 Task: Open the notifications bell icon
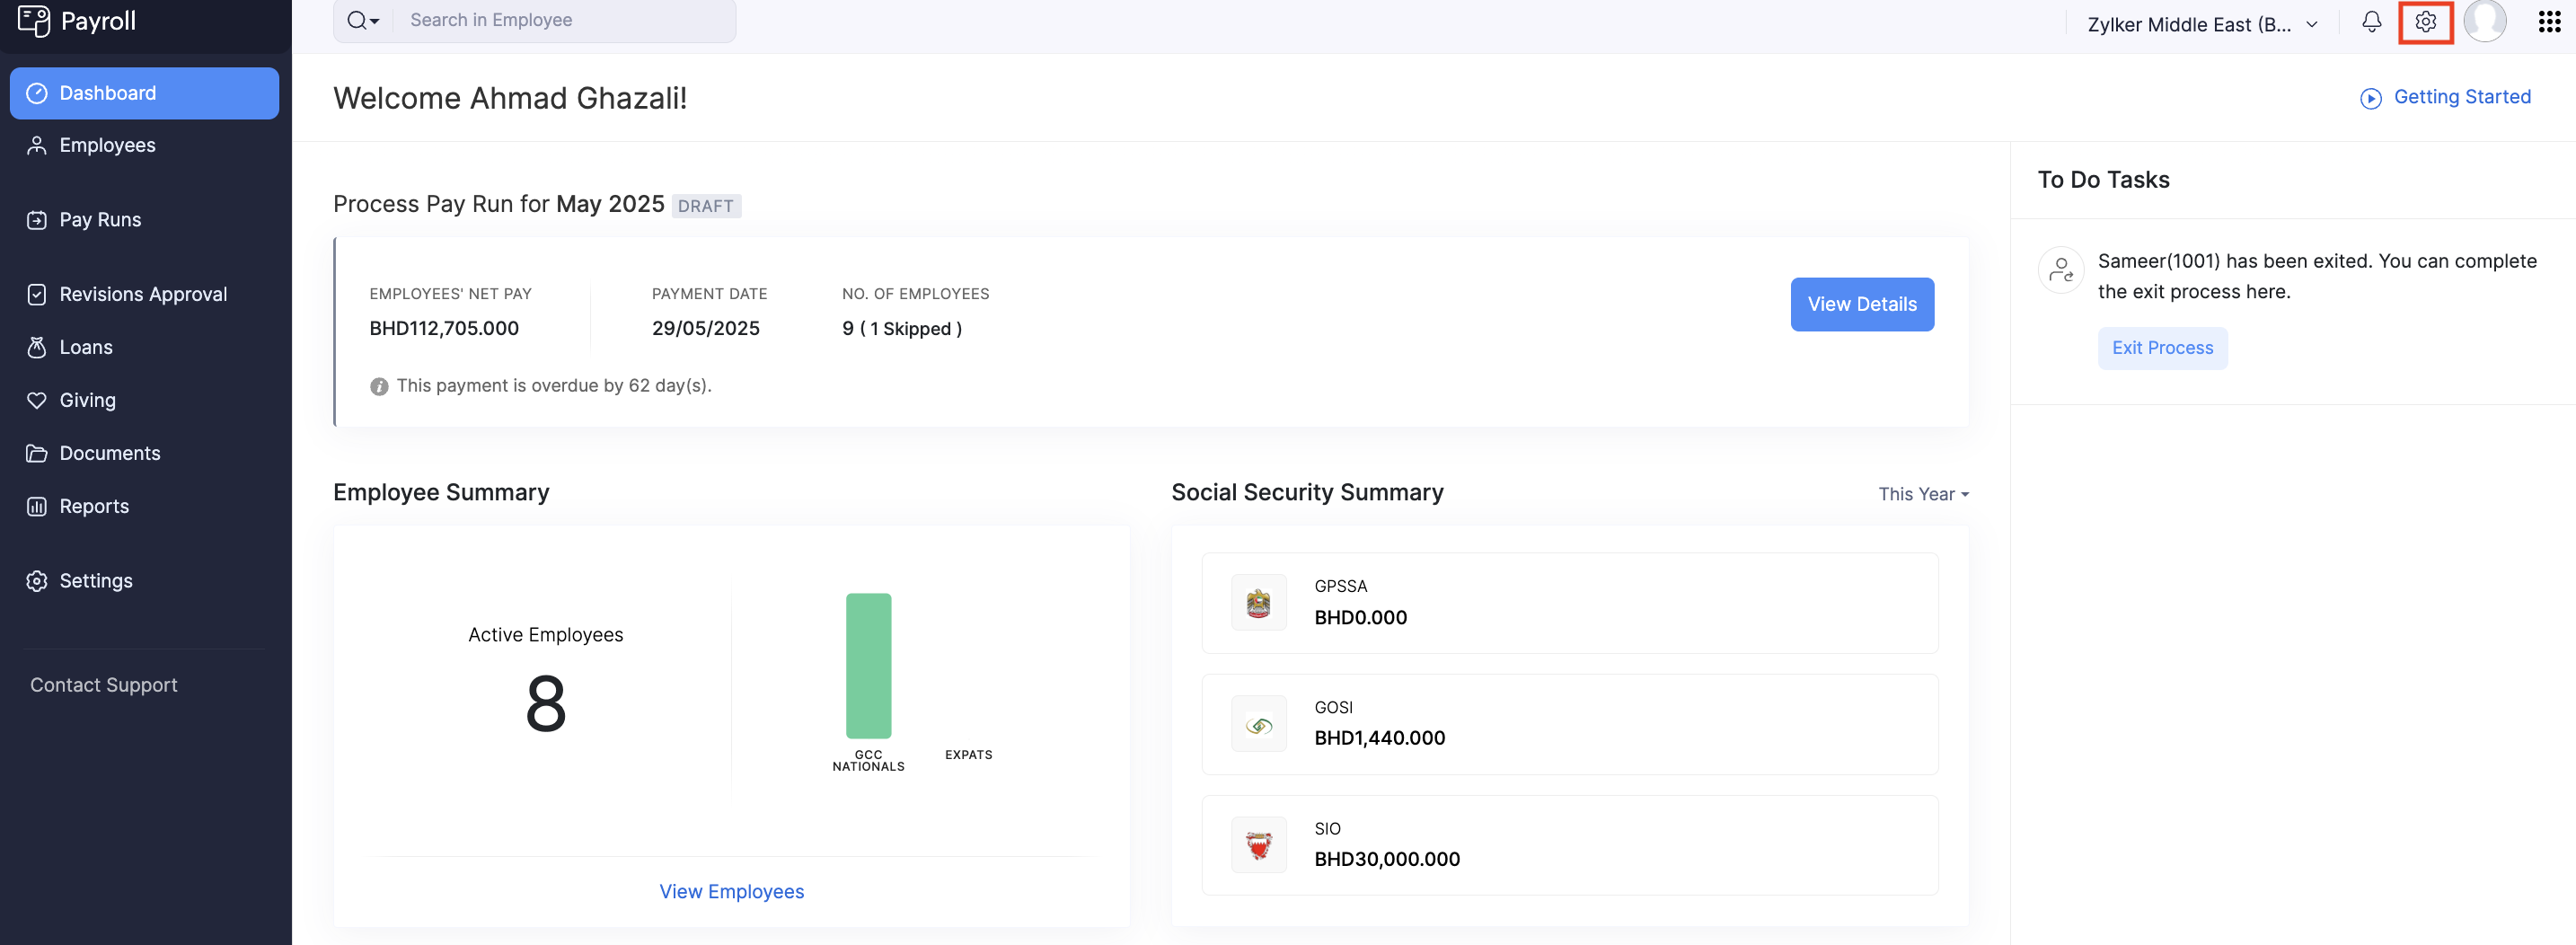(x=2371, y=22)
